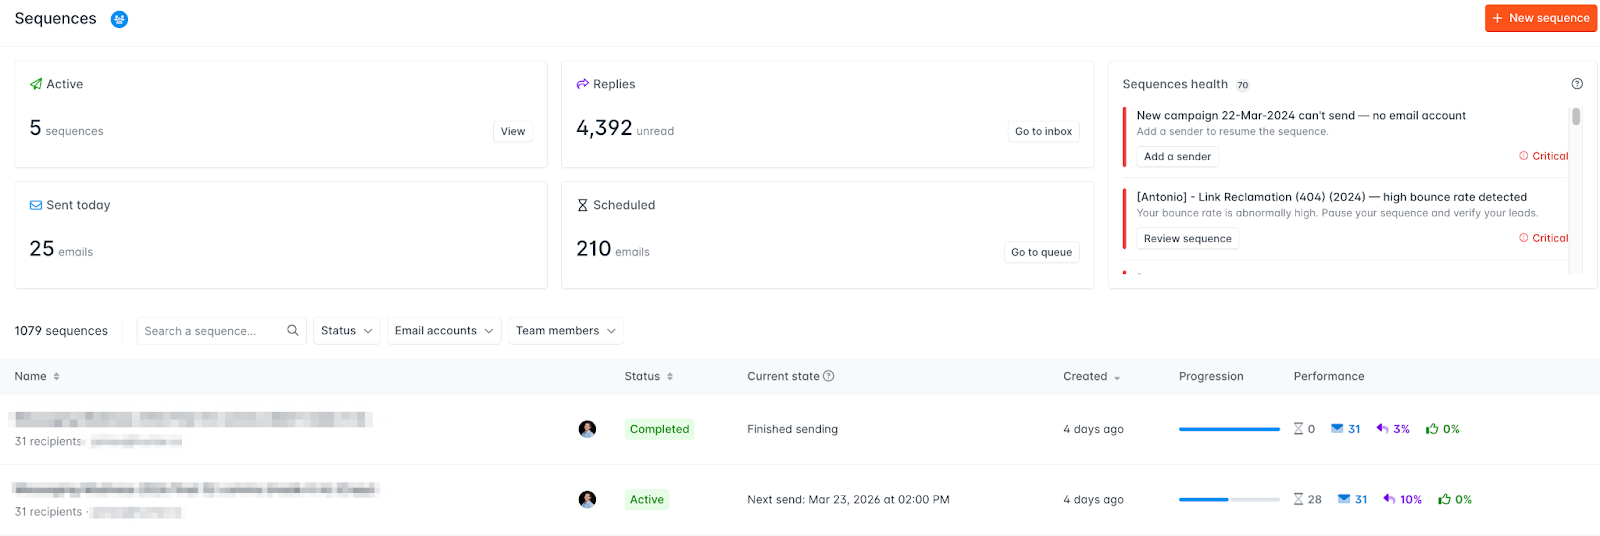Open the Status filter dropdown
1600x536 pixels.
tap(346, 331)
